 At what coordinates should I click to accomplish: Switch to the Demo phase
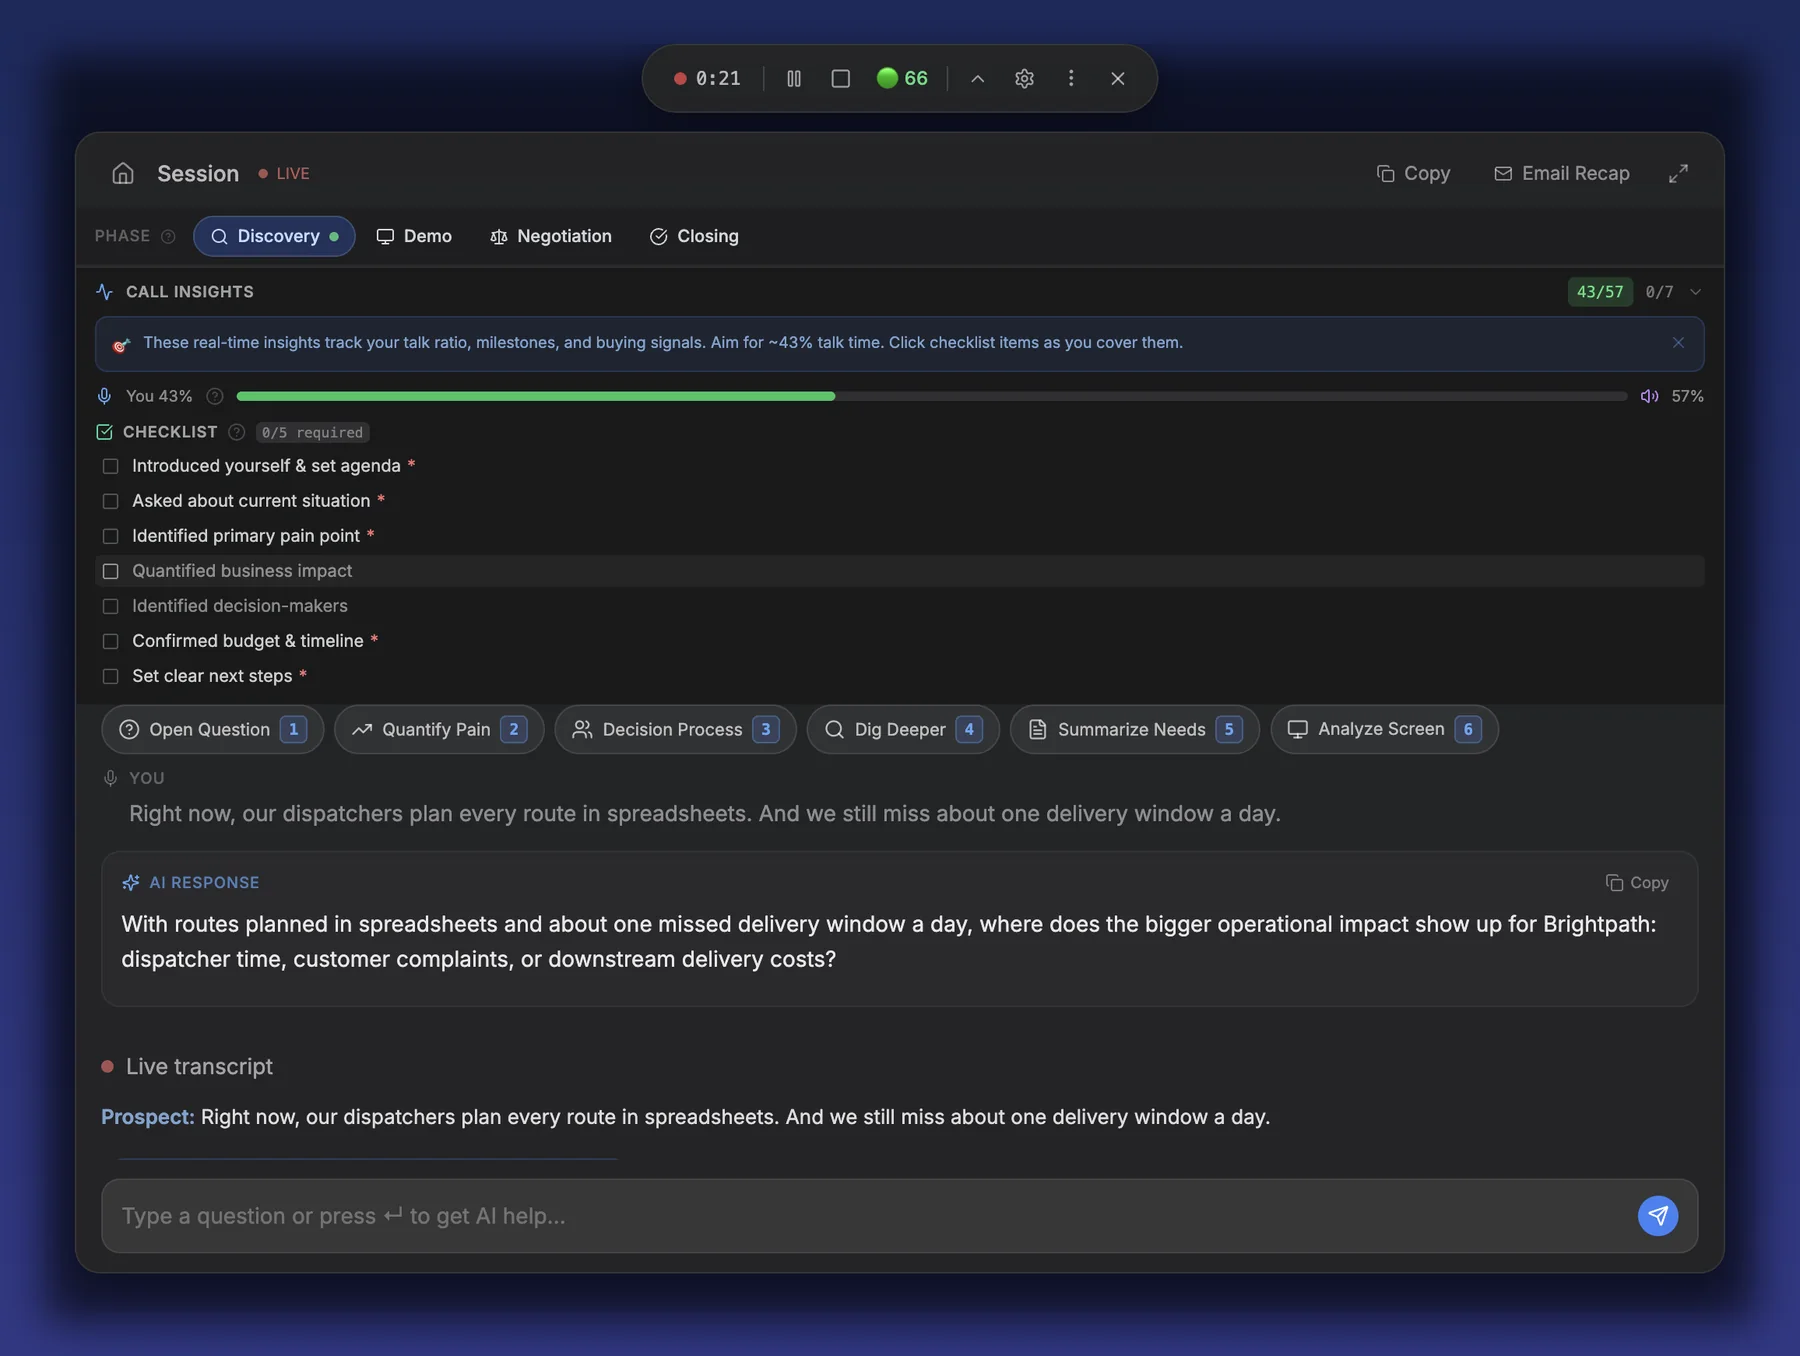(414, 236)
